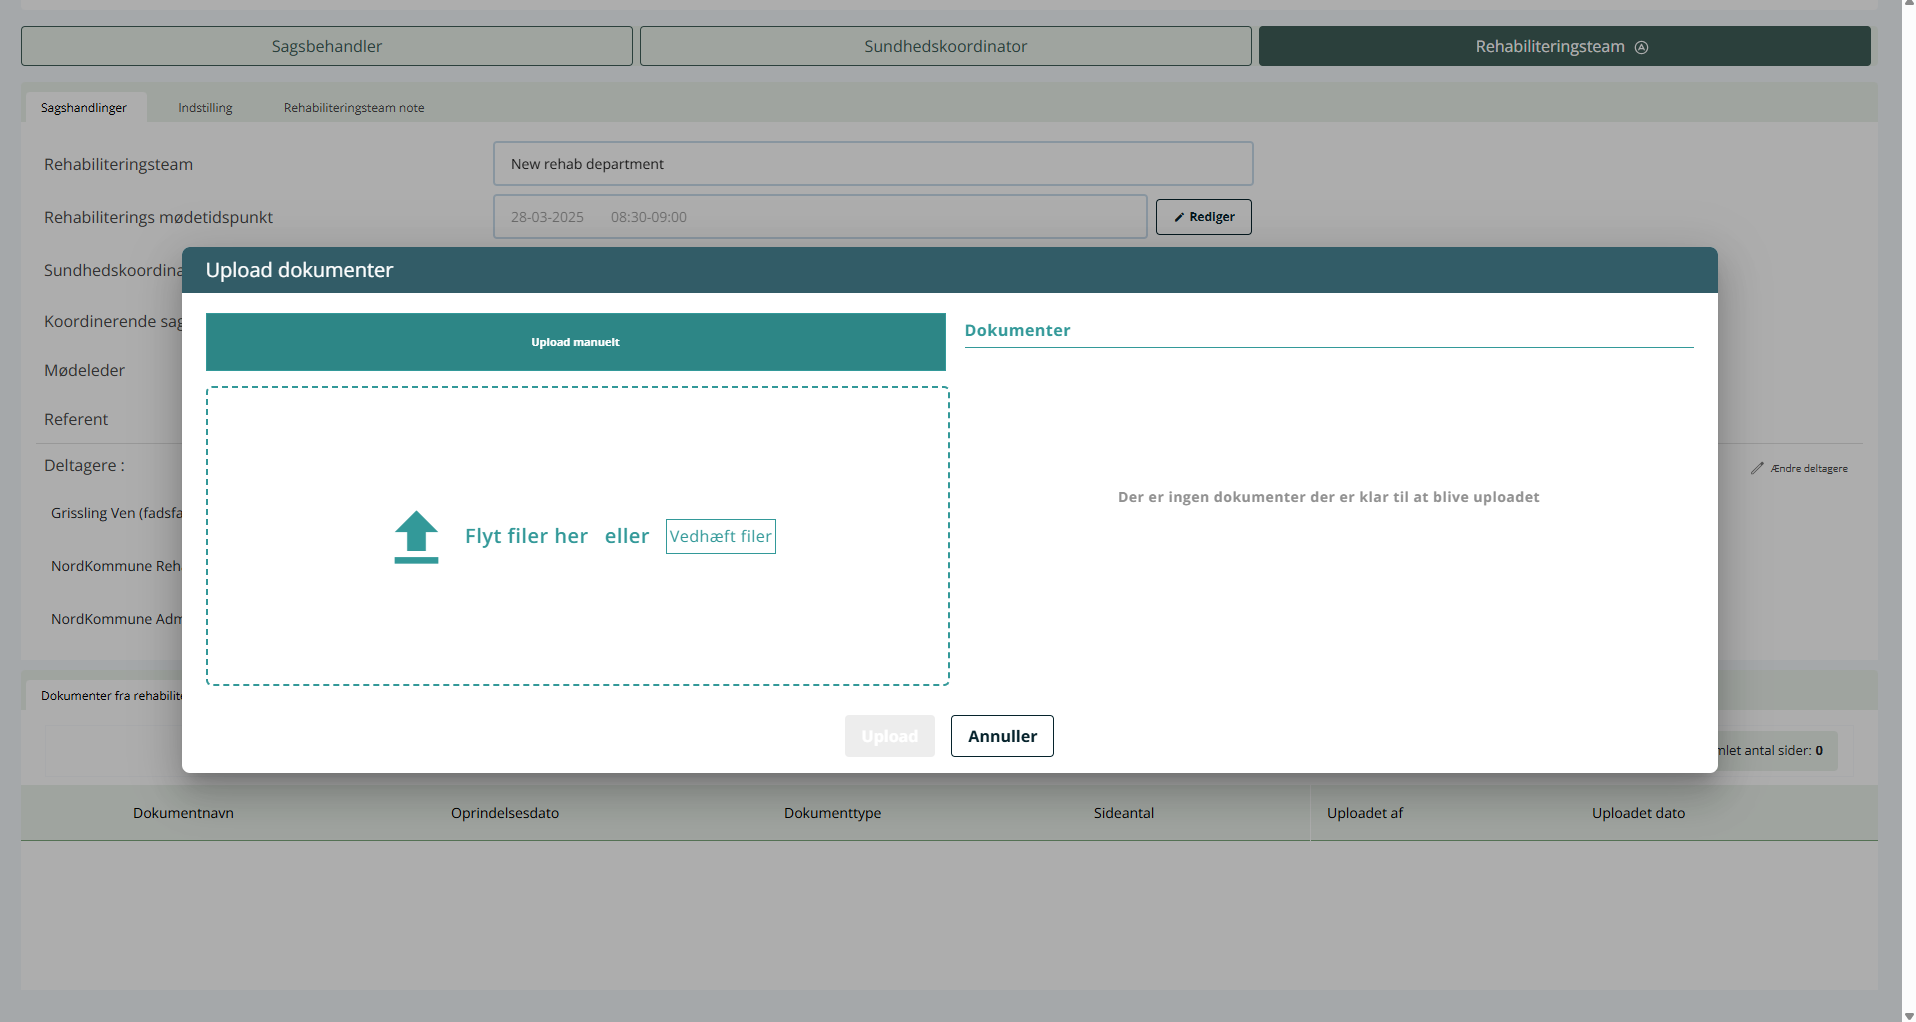Open the Rehabiliteringsteam note tab
The image size is (1916, 1022).
tap(353, 108)
